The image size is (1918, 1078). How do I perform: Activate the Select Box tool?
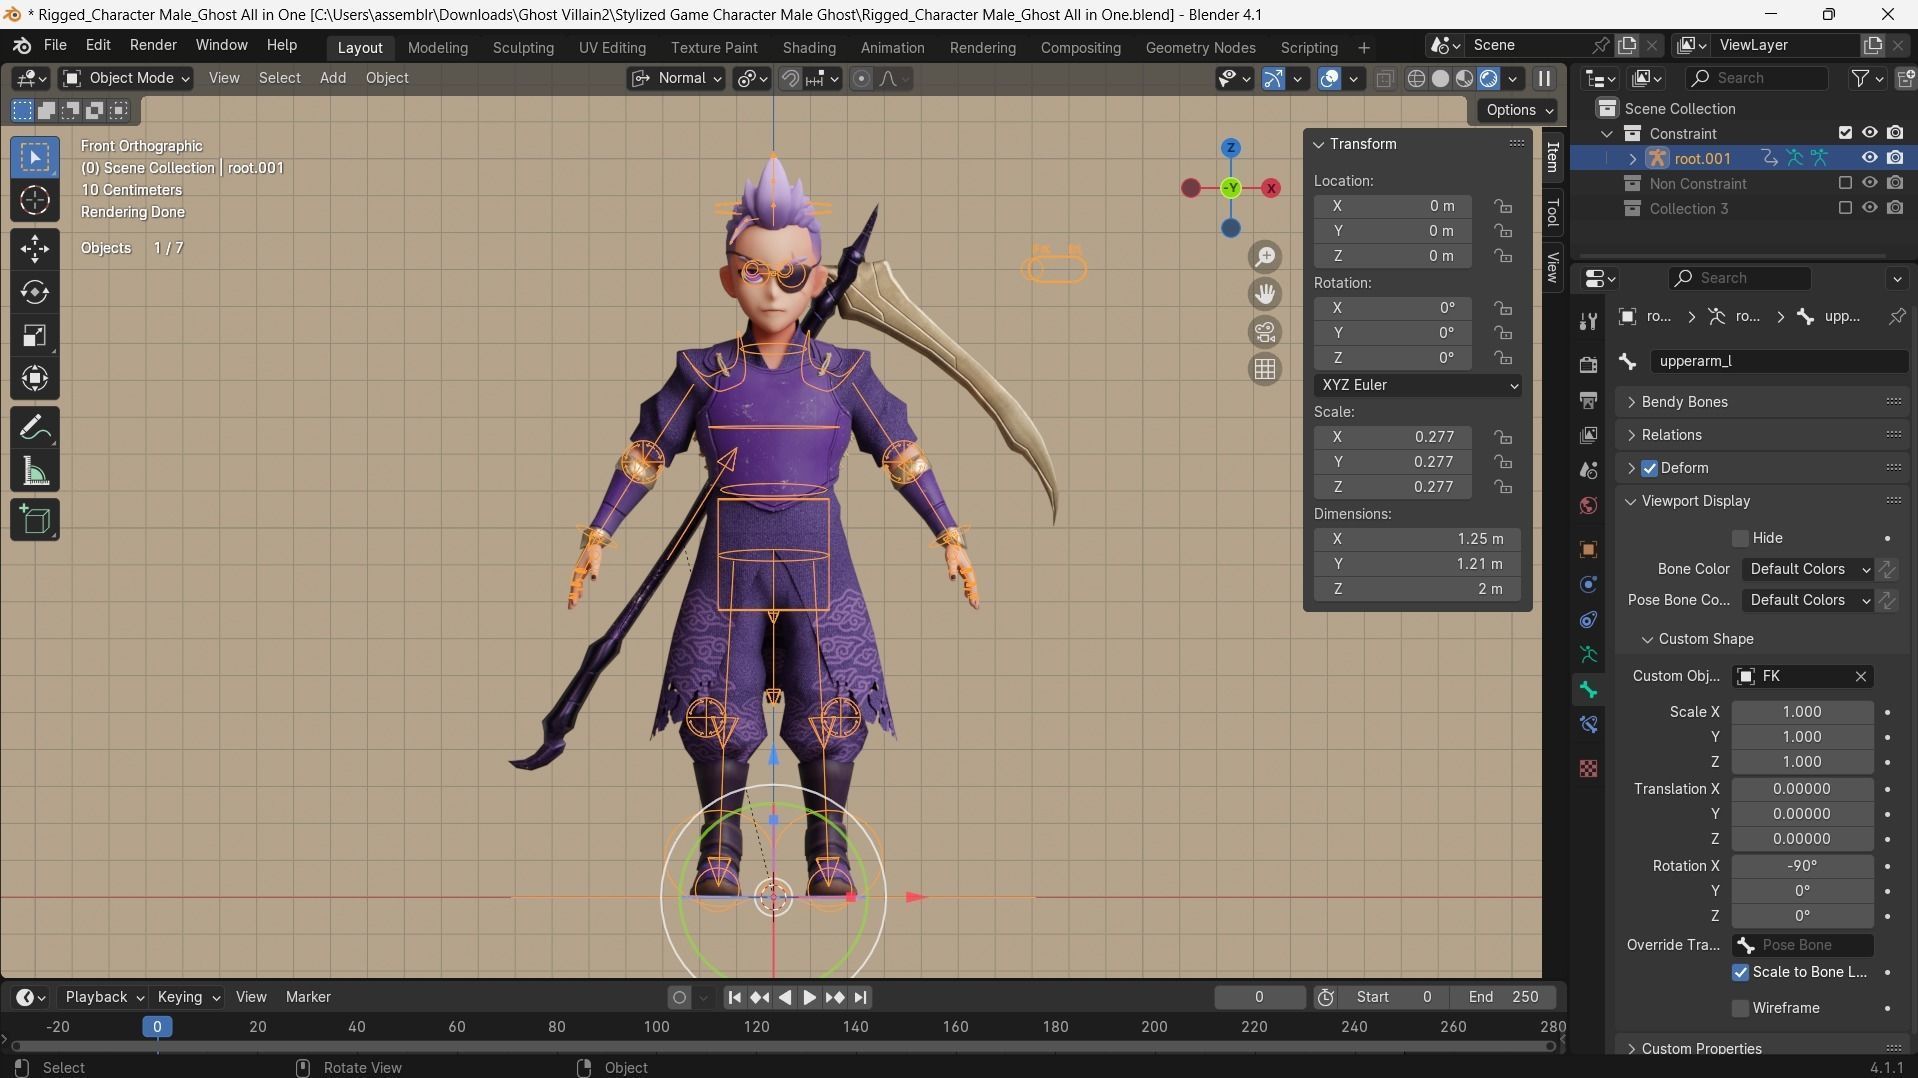[35, 158]
